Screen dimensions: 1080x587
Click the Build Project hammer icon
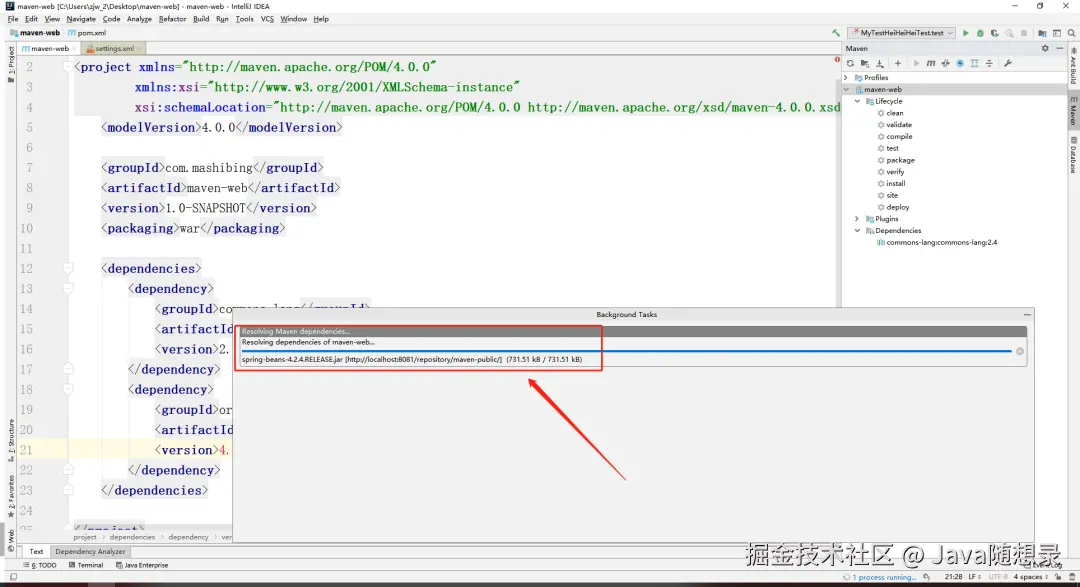[x=835, y=32]
